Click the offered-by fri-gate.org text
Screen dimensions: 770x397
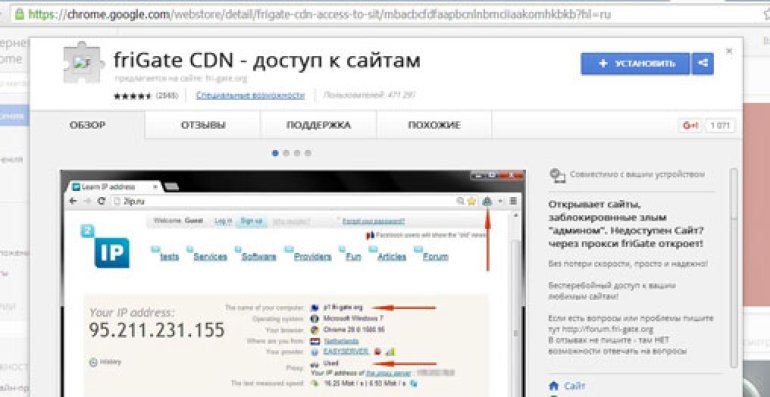(x=181, y=78)
